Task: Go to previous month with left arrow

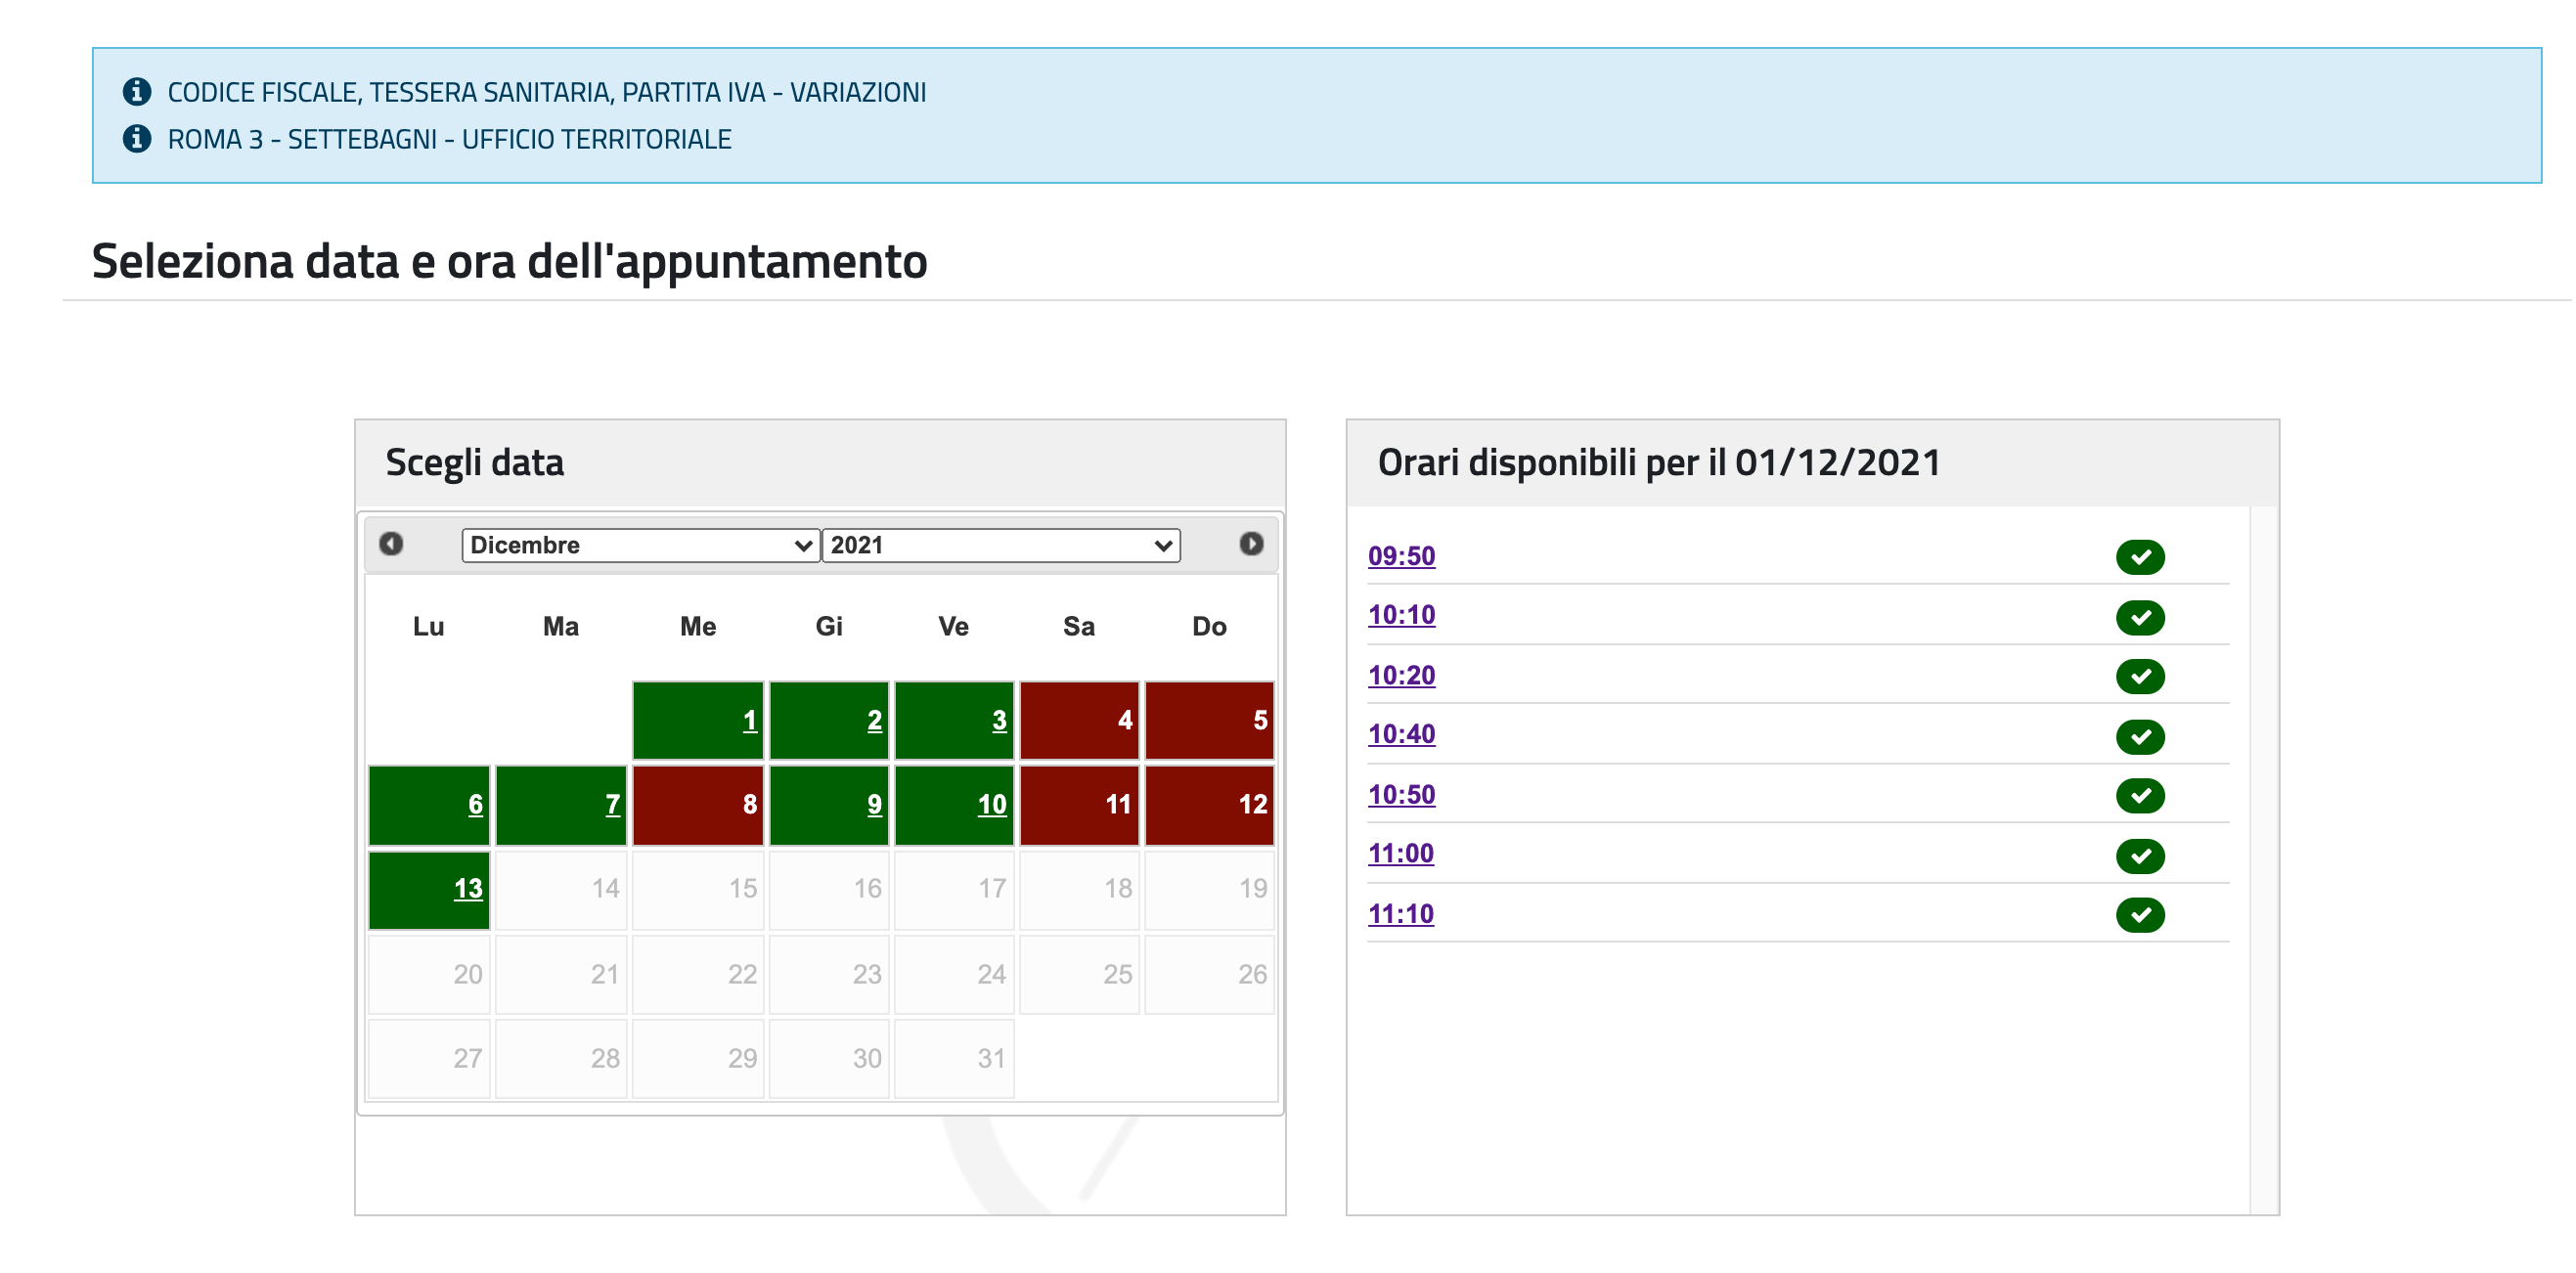Action: pos(391,544)
